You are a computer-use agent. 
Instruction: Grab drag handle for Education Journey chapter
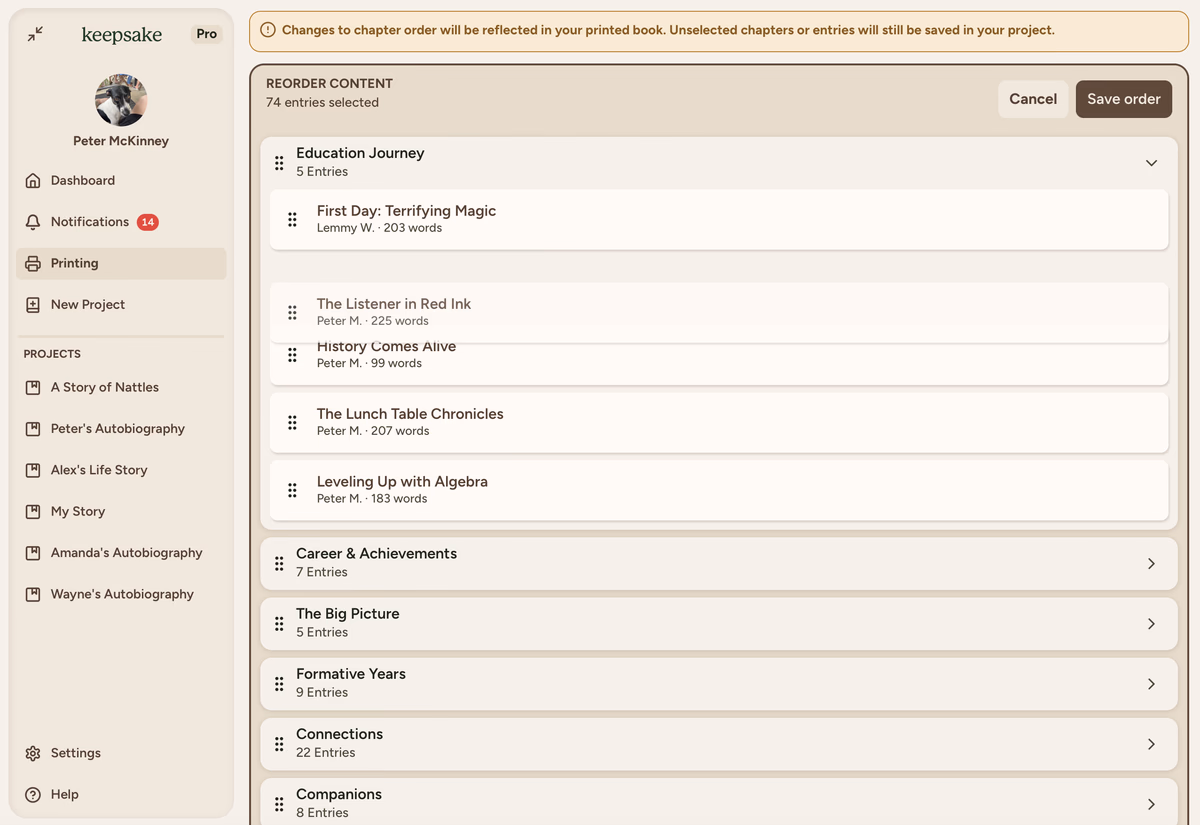[279, 162]
